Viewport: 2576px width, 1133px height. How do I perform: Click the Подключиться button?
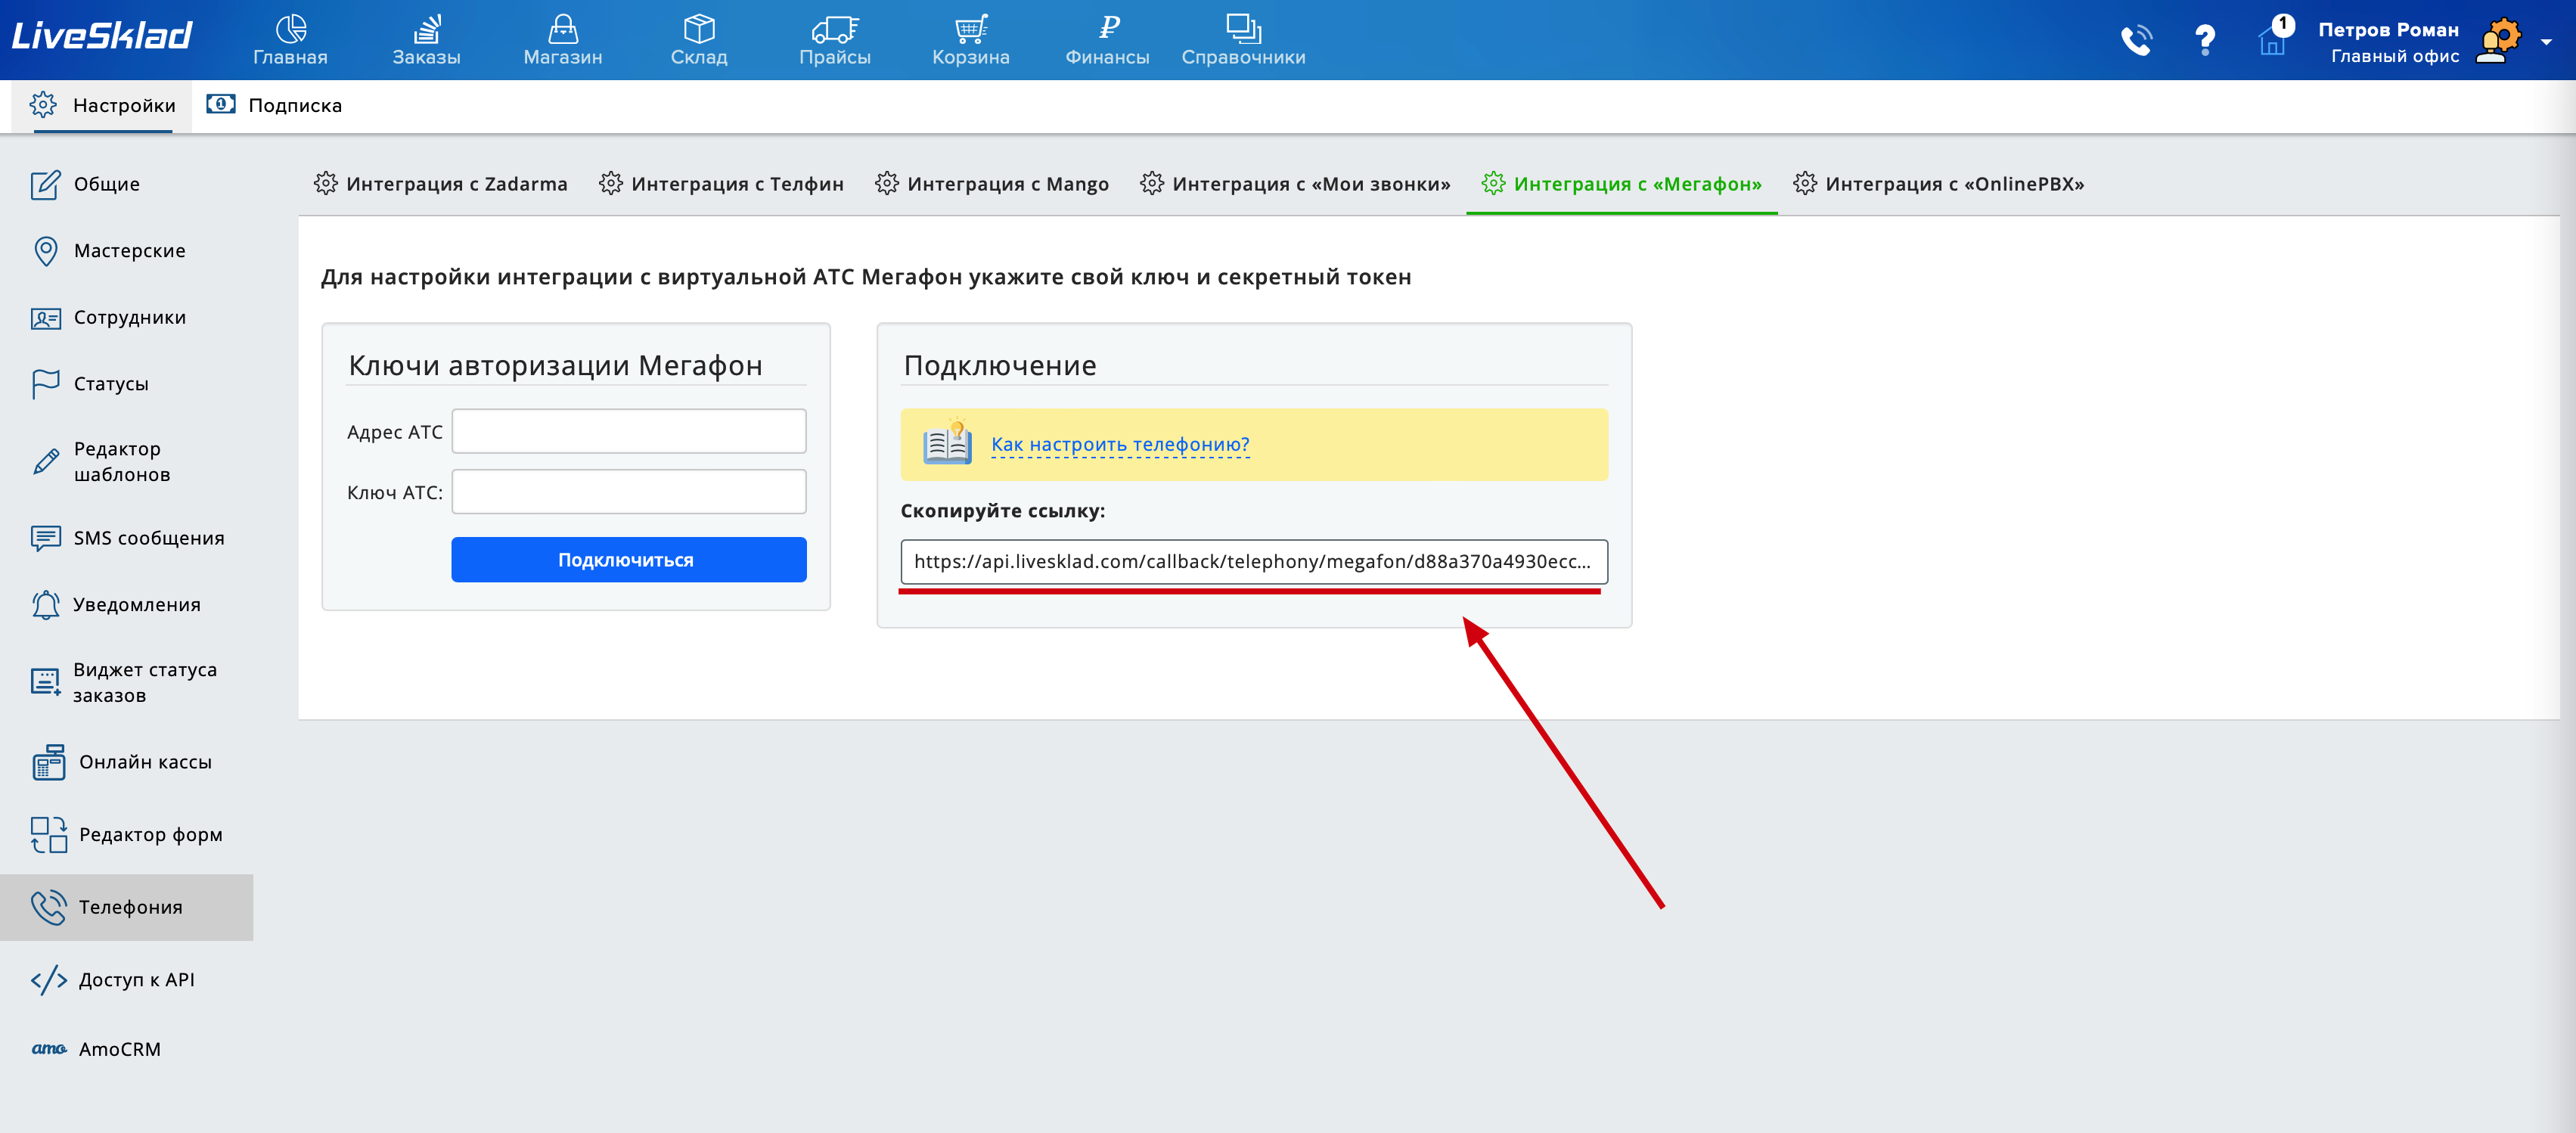point(629,560)
